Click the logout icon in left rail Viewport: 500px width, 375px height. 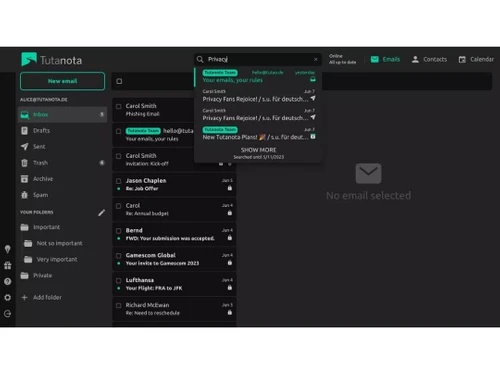[7, 314]
